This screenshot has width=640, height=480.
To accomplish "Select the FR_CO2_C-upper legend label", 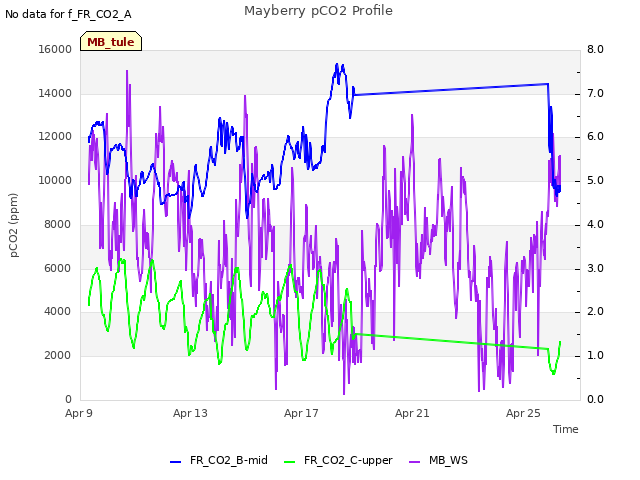I will click(x=348, y=460).
